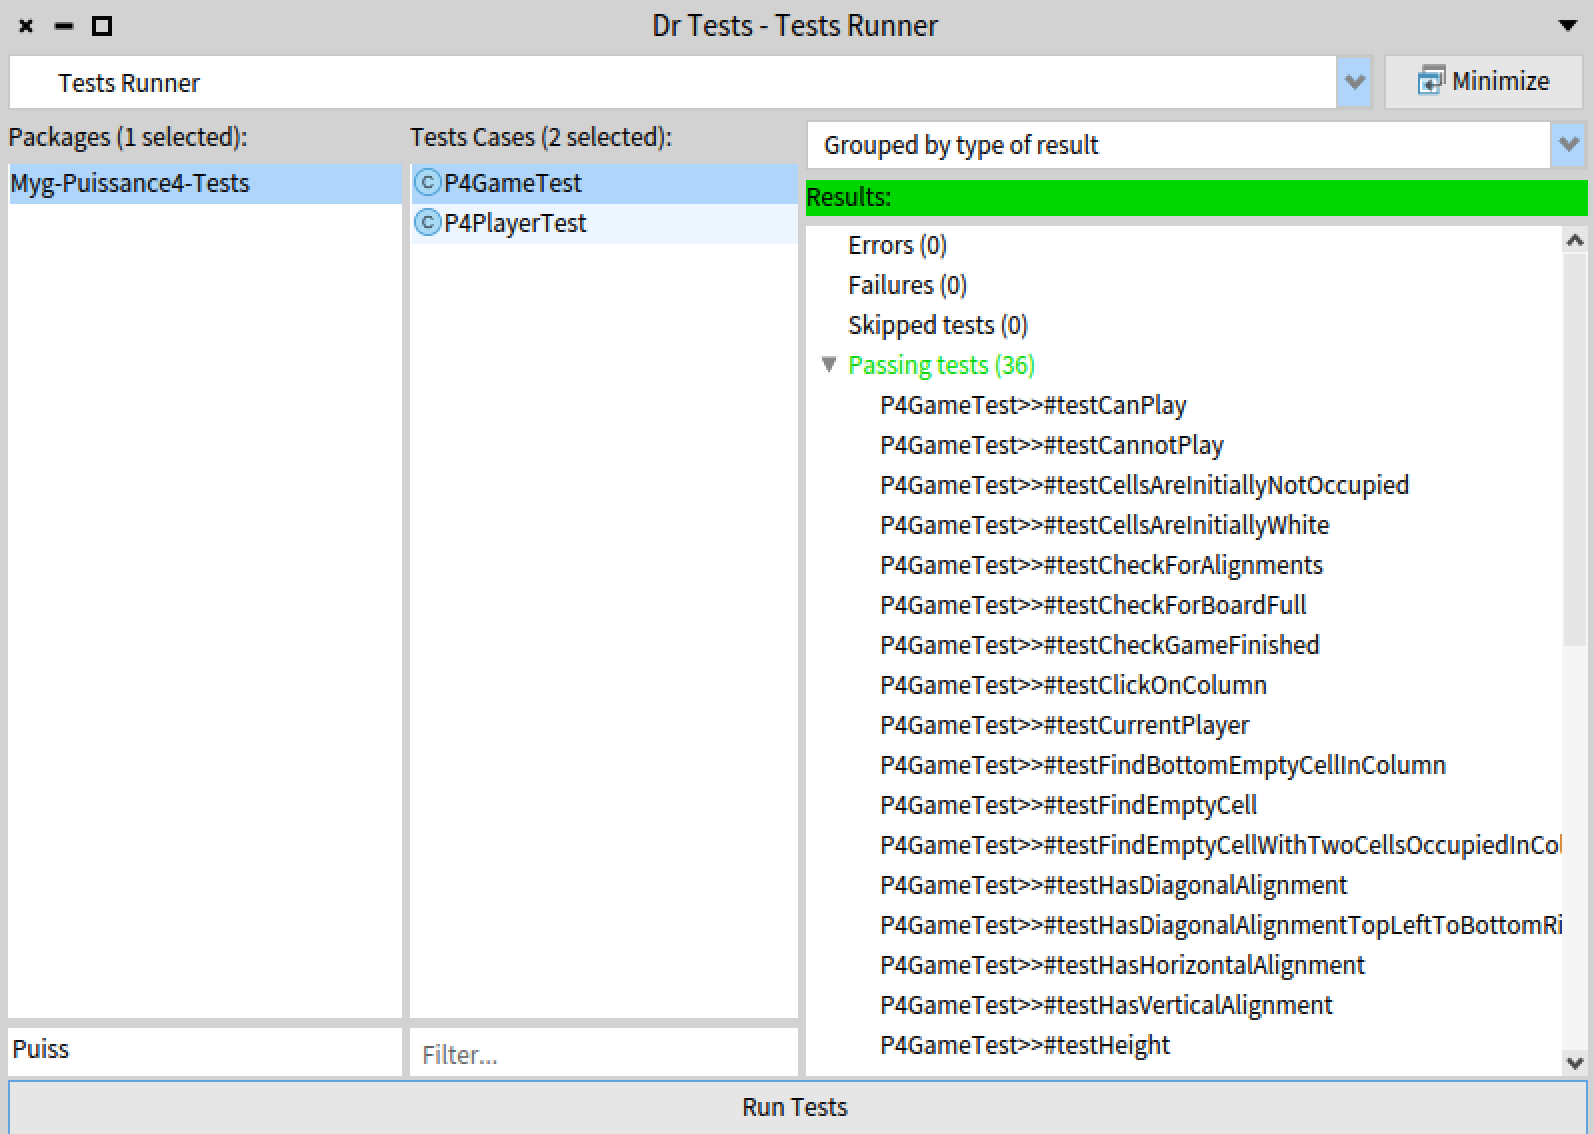Select the P4PlayerTest test case
This screenshot has height=1134, width=1594.
[515, 223]
